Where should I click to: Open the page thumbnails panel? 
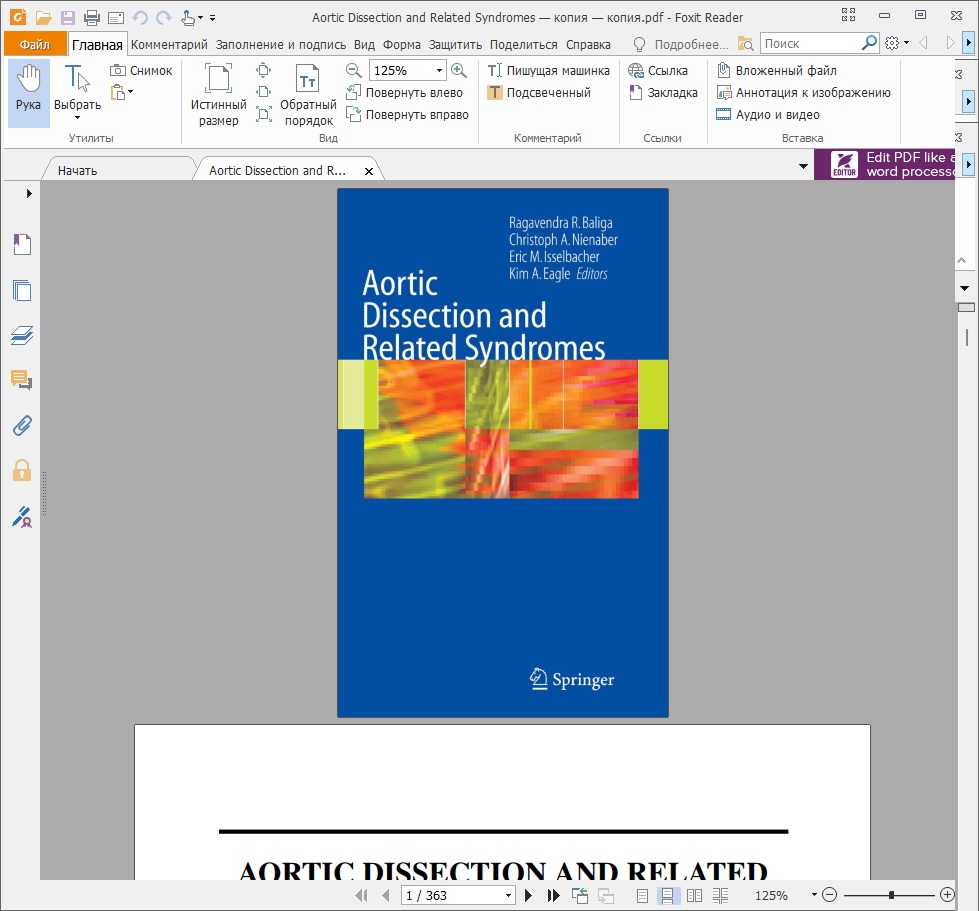click(22, 290)
